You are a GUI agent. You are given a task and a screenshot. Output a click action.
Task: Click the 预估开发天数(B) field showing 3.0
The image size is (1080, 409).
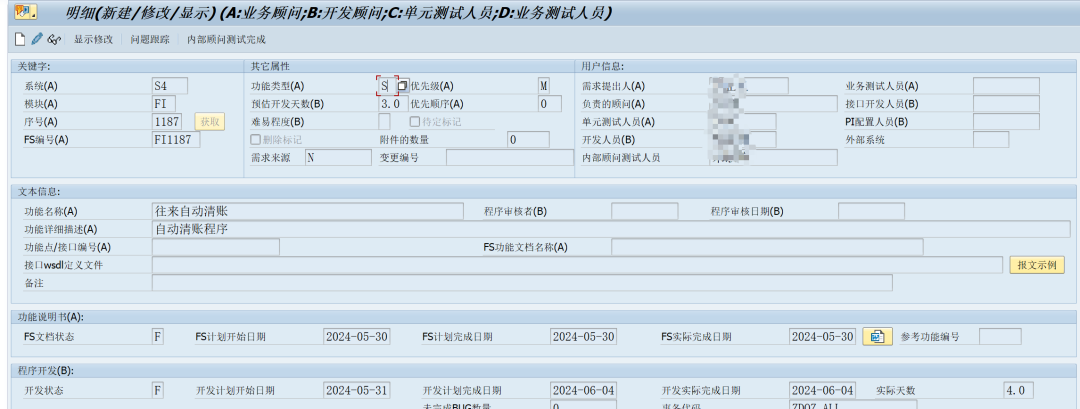pos(393,104)
